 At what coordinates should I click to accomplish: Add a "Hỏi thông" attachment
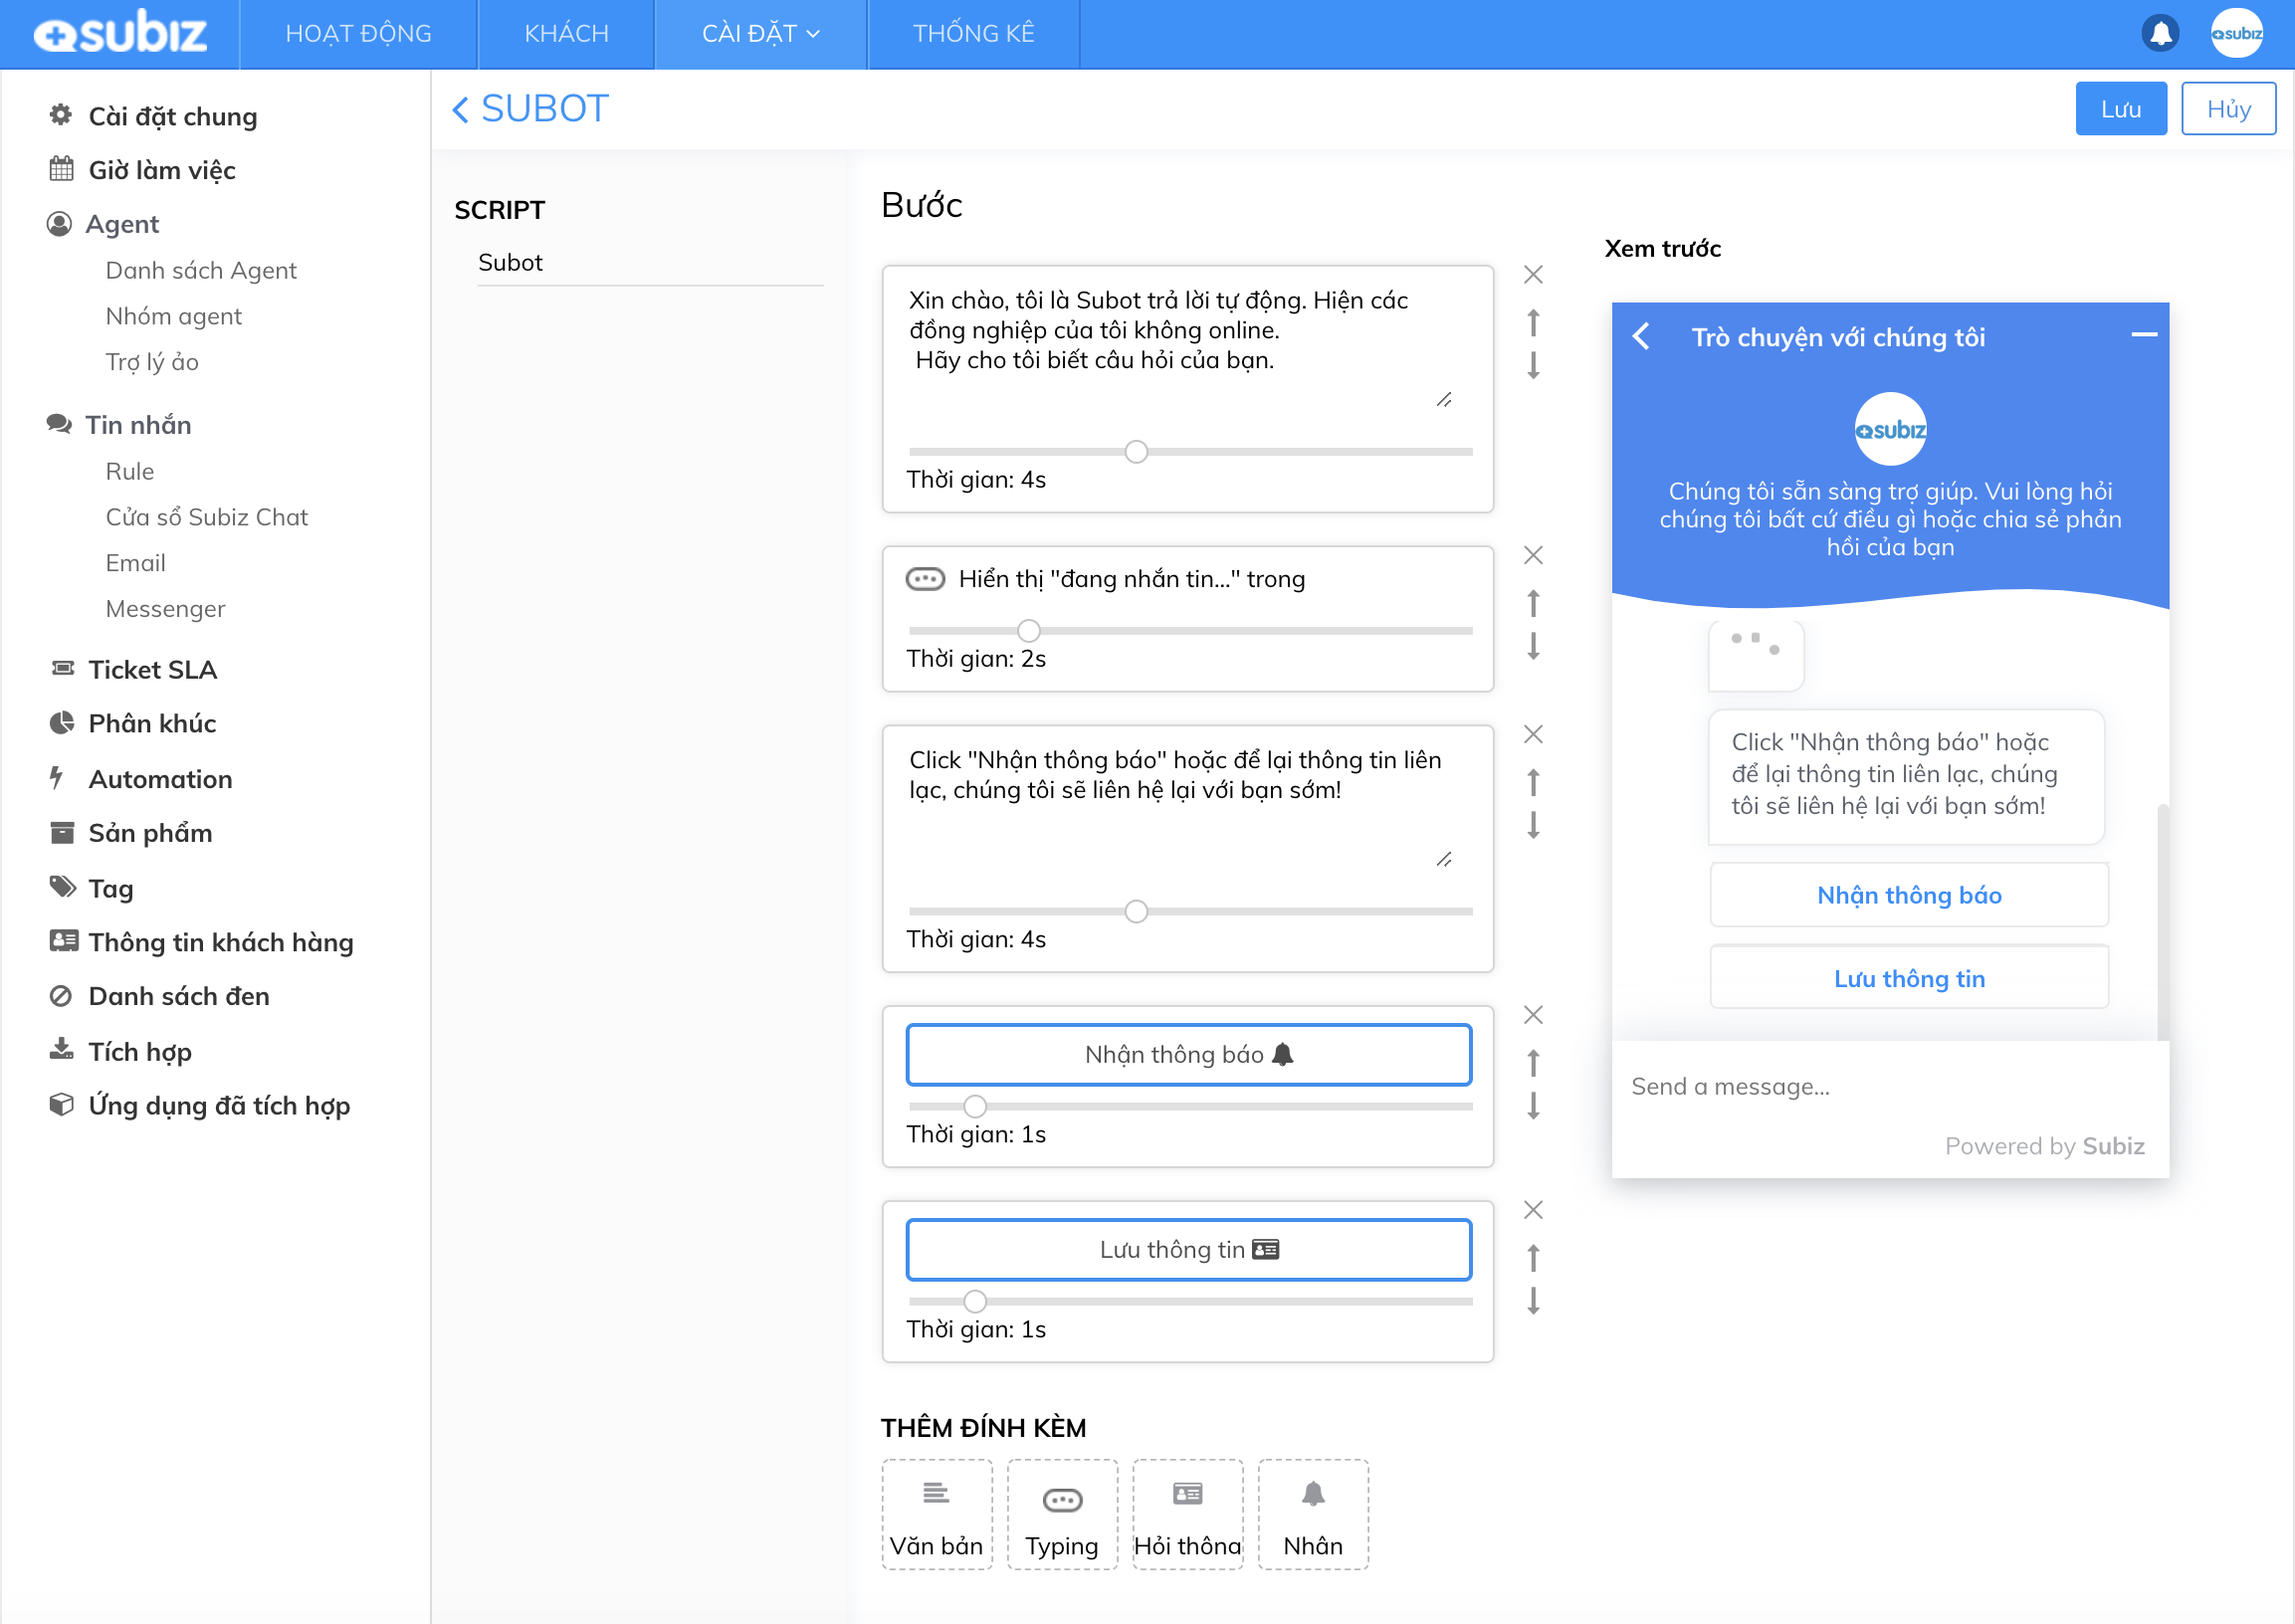[1187, 1513]
